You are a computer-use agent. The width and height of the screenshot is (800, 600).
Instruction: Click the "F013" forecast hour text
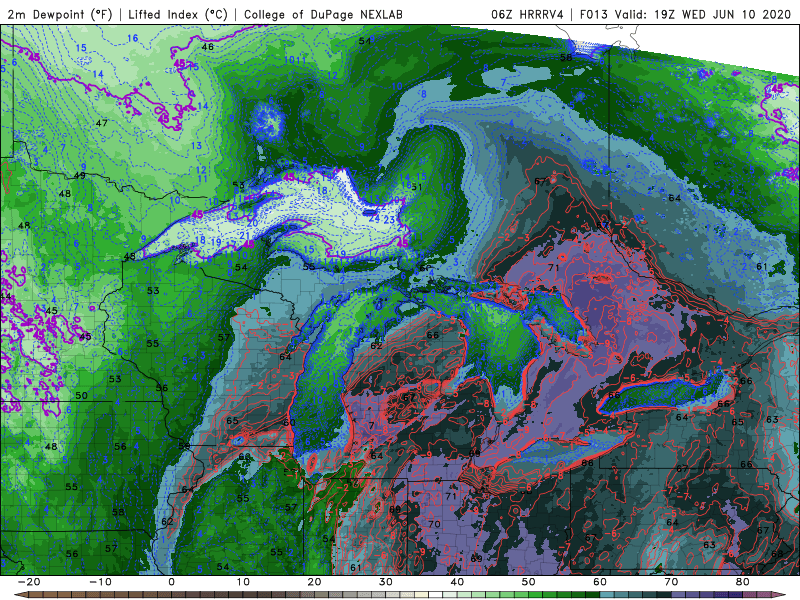(594, 14)
